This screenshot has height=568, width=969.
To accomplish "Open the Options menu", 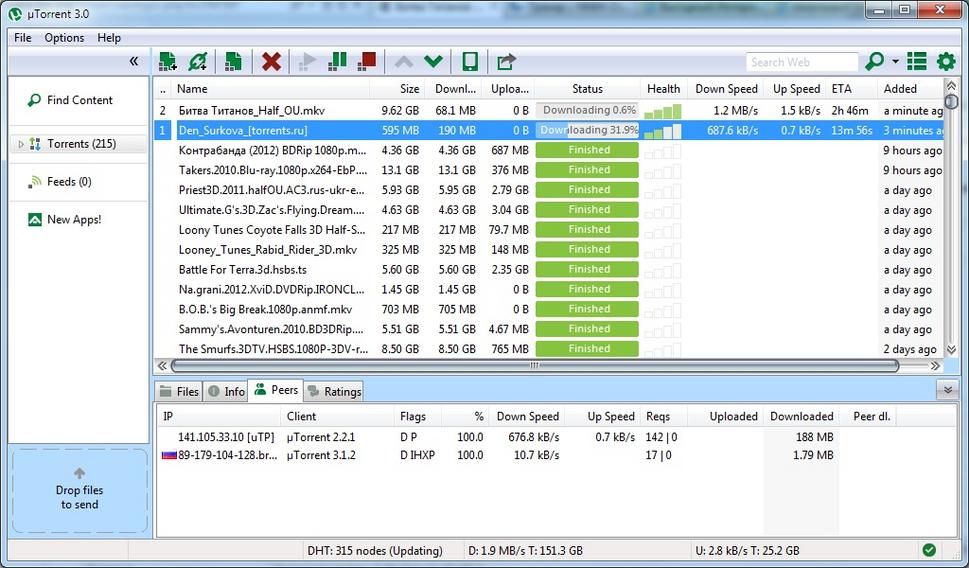I will tap(64, 38).
